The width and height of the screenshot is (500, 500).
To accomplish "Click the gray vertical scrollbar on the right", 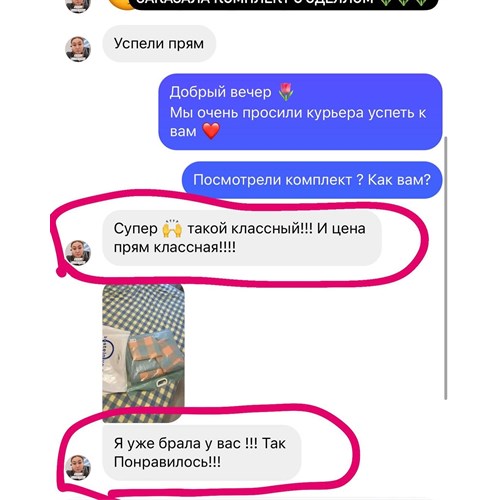I will 446,268.
